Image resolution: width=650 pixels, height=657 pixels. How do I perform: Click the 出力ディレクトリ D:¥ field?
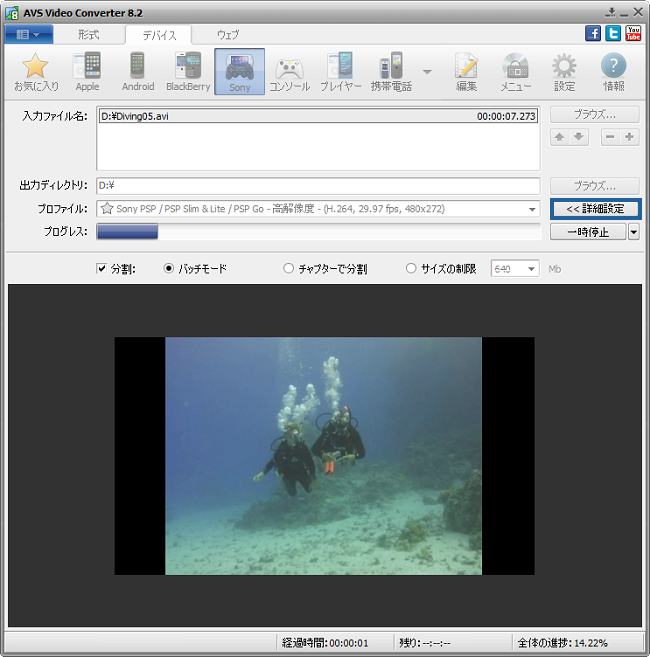318,186
